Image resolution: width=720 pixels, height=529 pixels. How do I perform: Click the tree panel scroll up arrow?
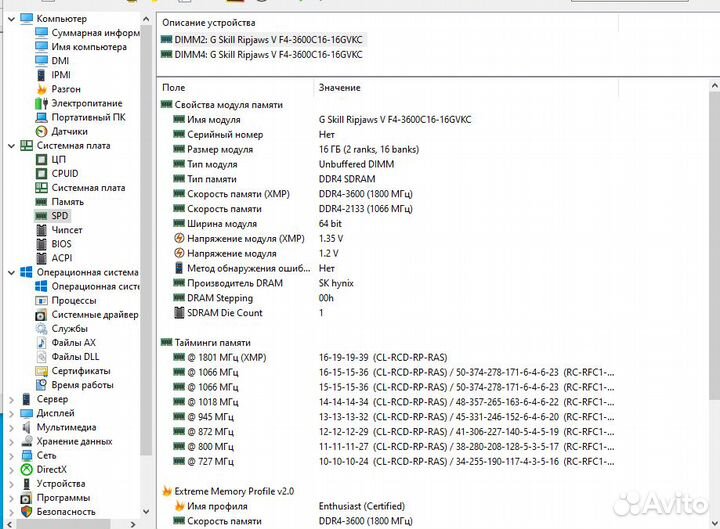(x=146, y=19)
